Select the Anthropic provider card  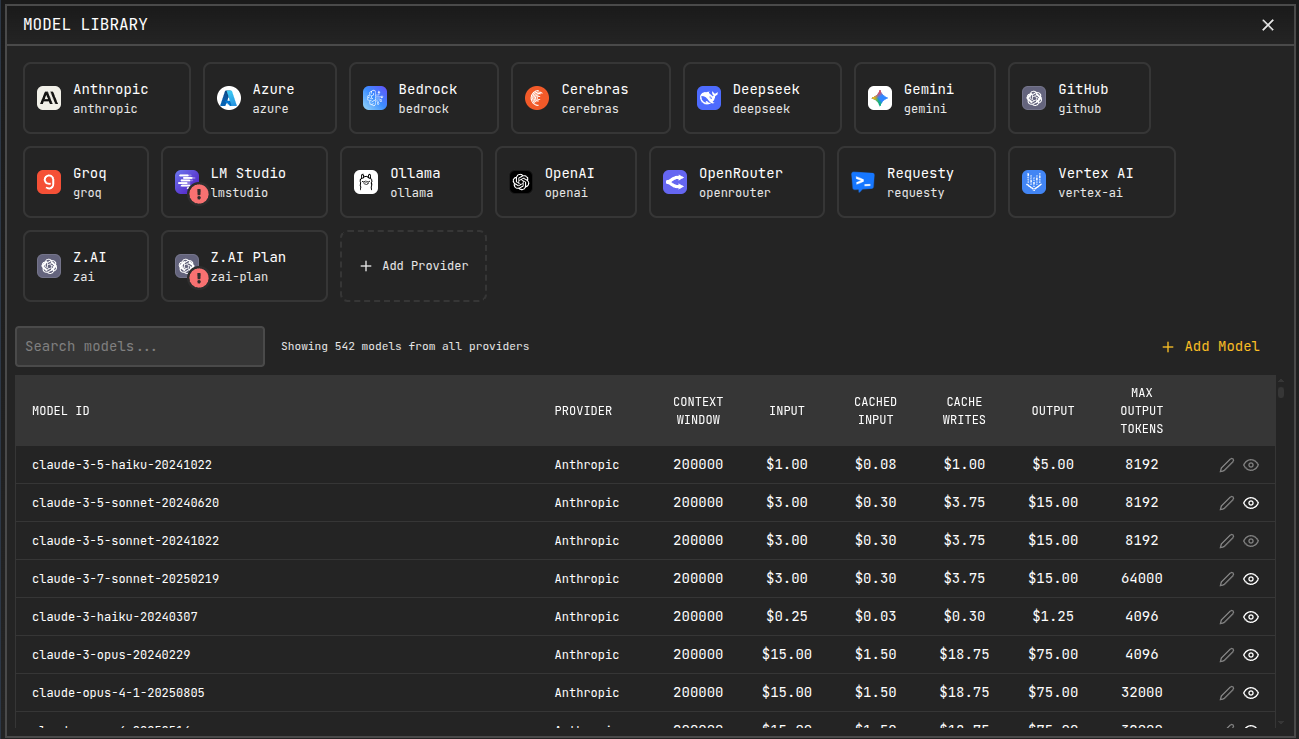[x=106, y=98]
